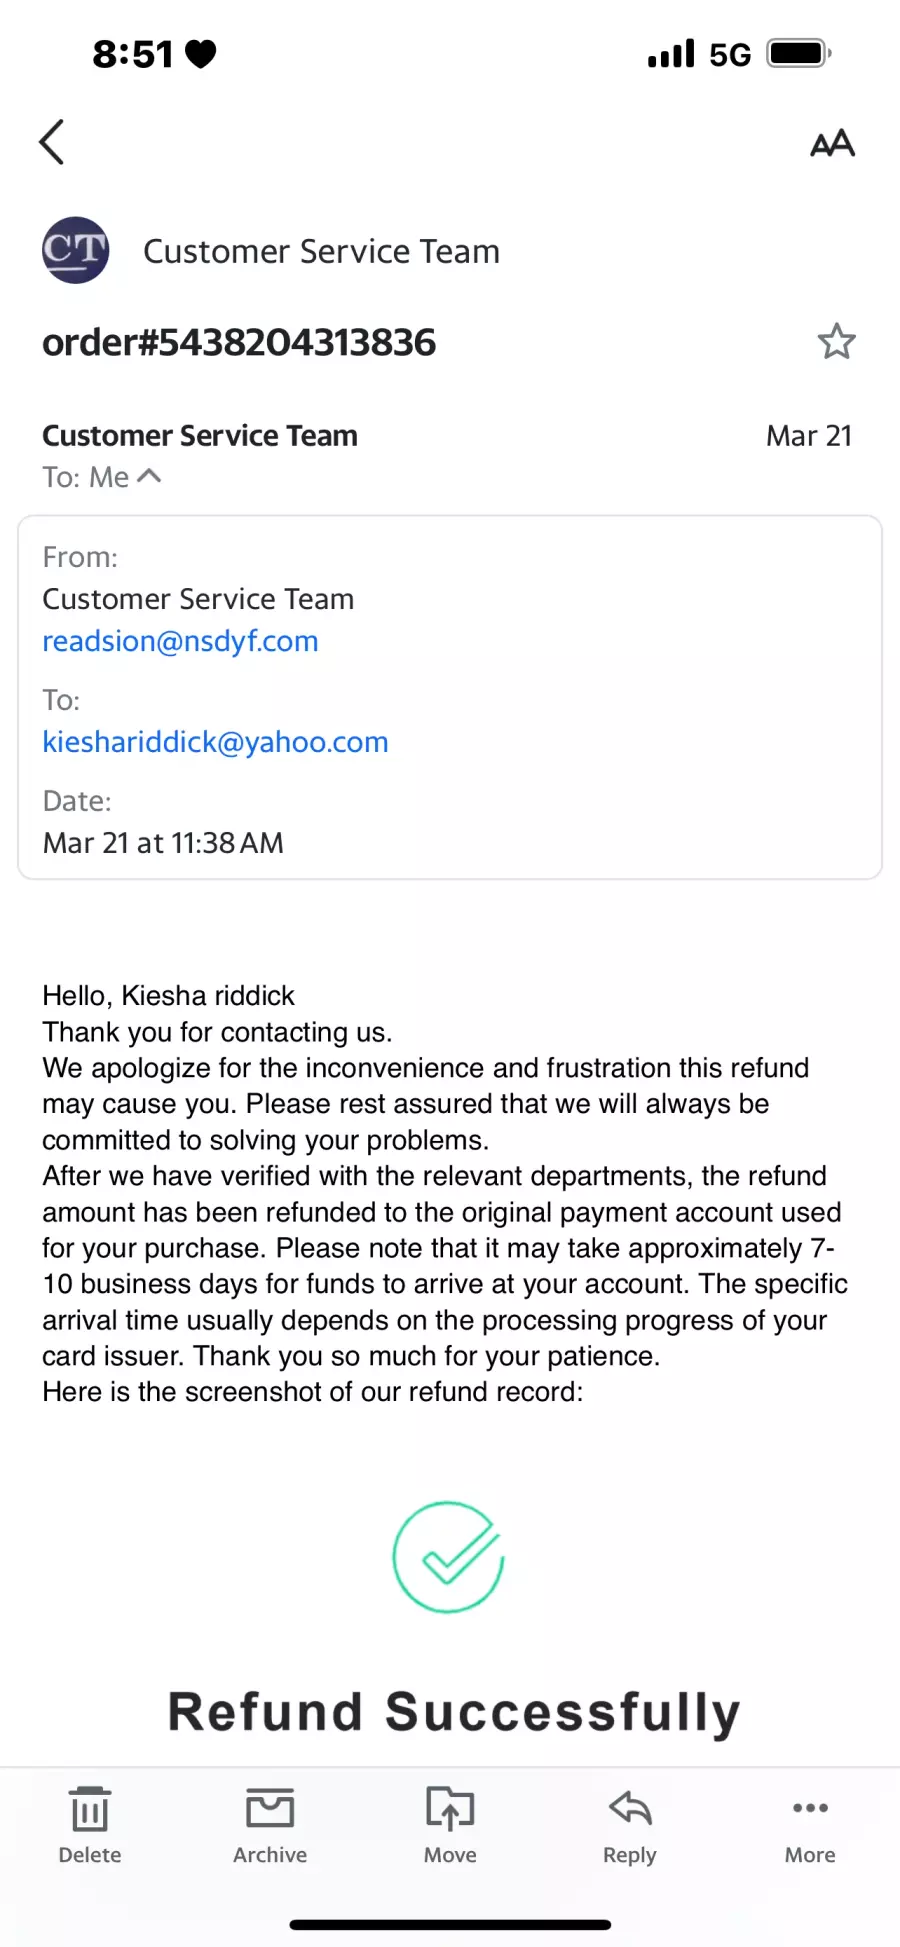Tap the Refund Successfully heading
This screenshot has height=1947, width=900.
click(454, 1712)
